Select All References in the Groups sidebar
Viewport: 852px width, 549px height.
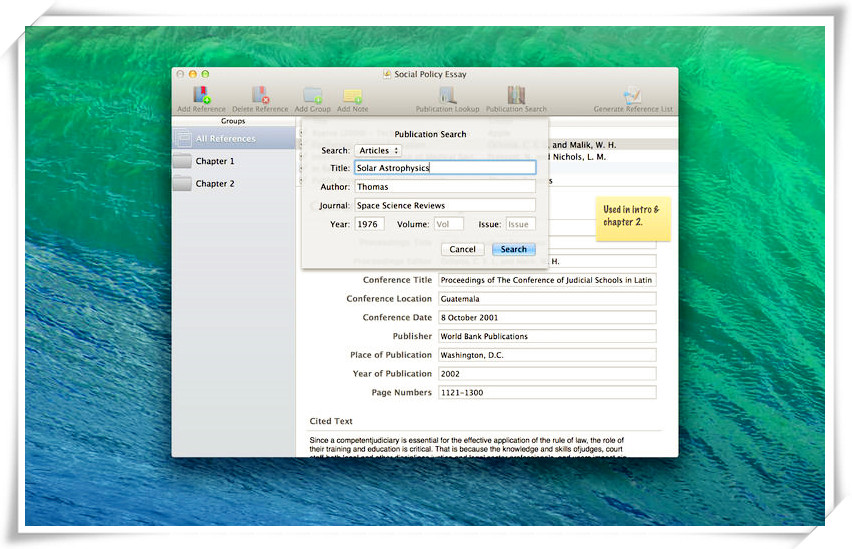click(x=225, y=139)
